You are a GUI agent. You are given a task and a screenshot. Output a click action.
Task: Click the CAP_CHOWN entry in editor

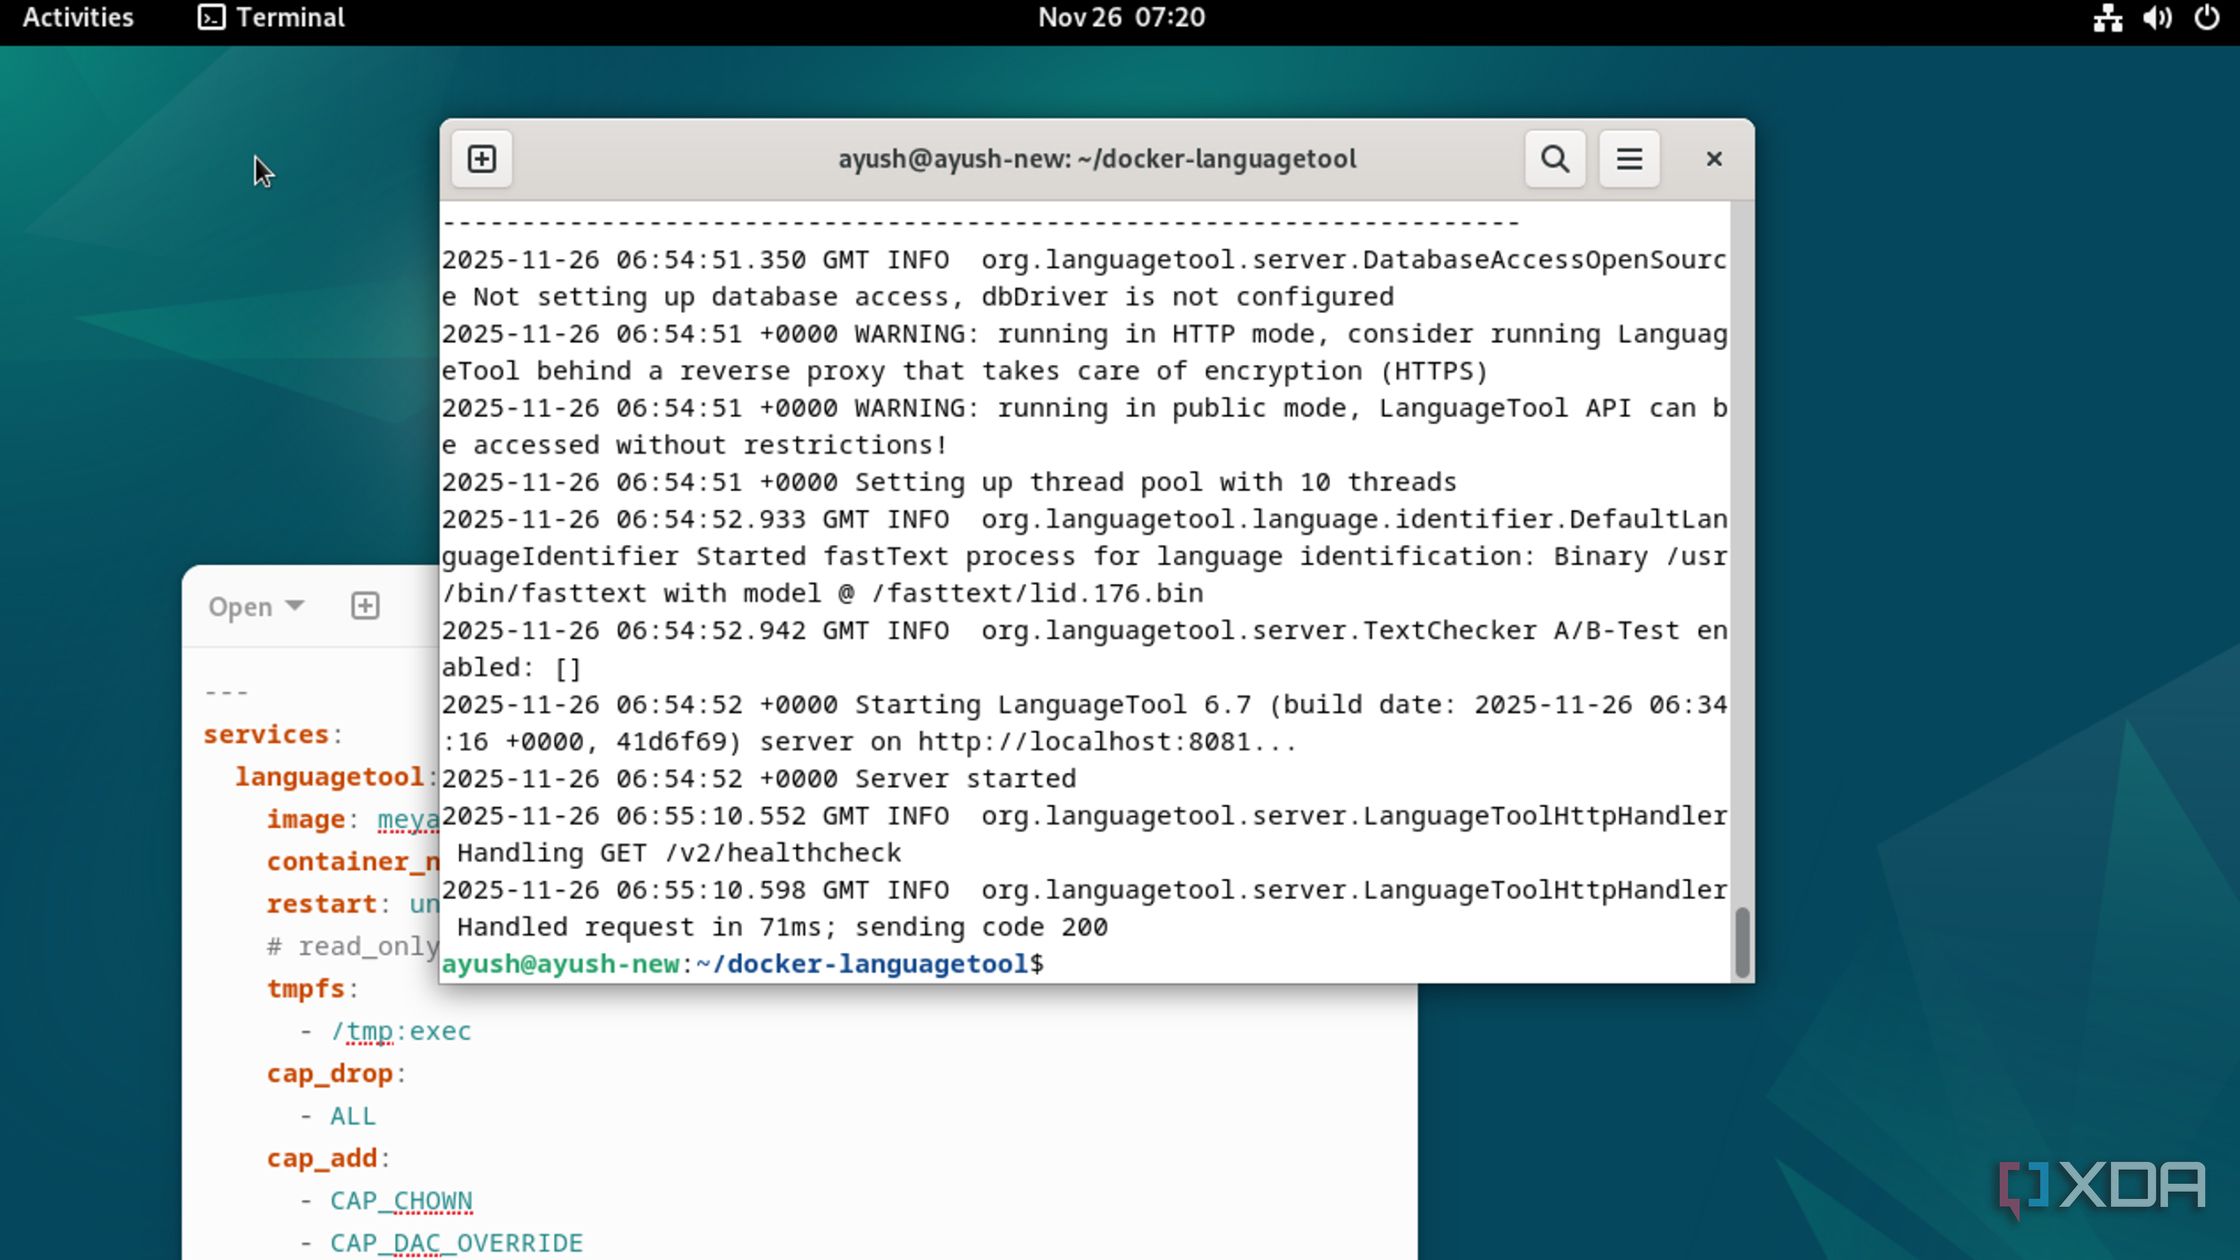click(401, 1200)
